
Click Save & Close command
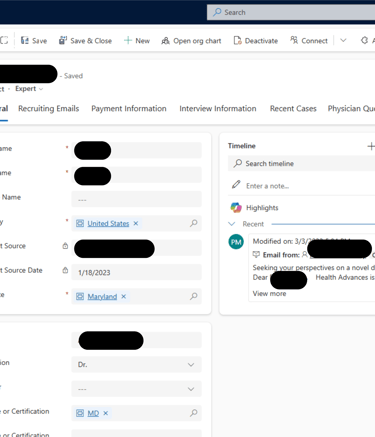click(x=85, y=41)
